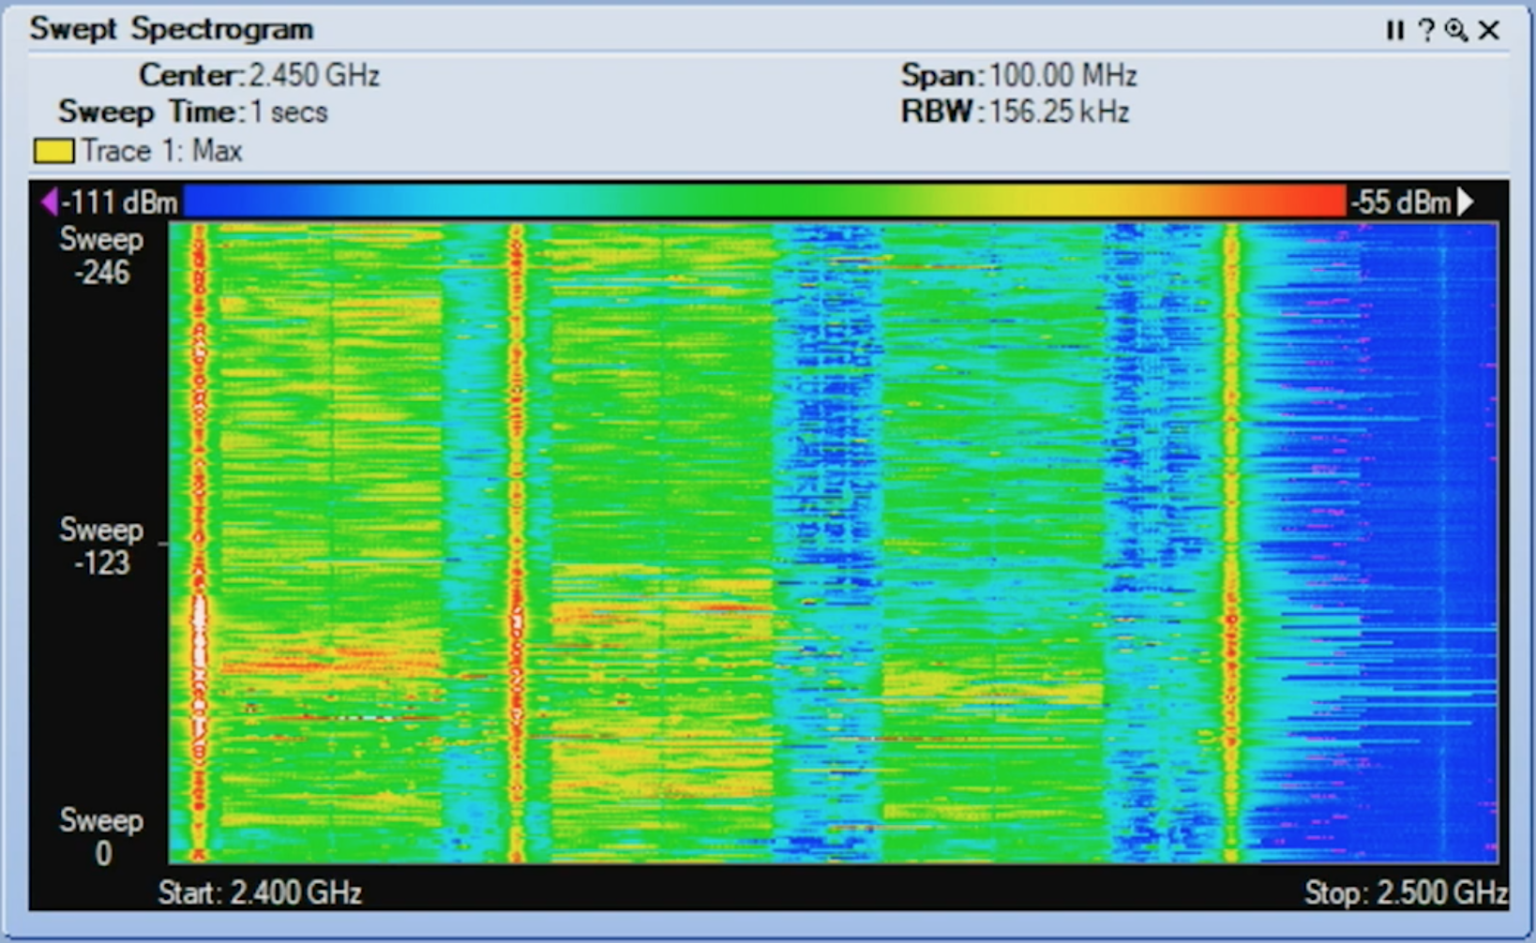Toggle the -55 dBm upper amplitude limit
Image resolution: width=1536 pixels, height=943 pixels.
click(x=1399, y=201)
